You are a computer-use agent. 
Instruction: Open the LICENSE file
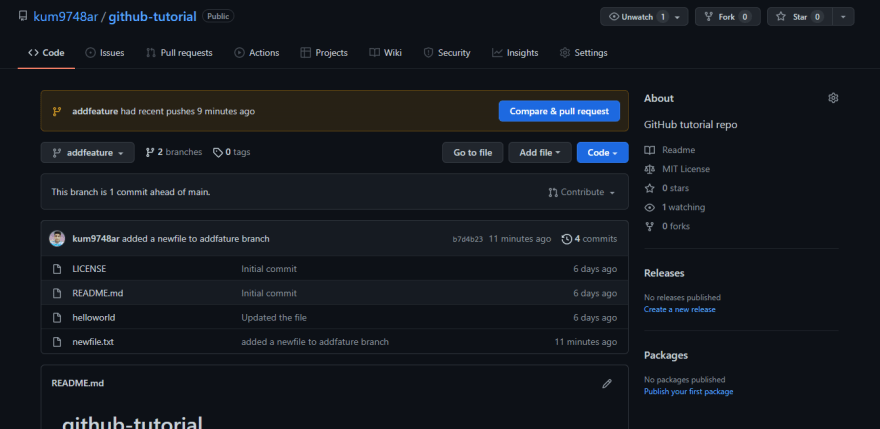pos(89,269)
